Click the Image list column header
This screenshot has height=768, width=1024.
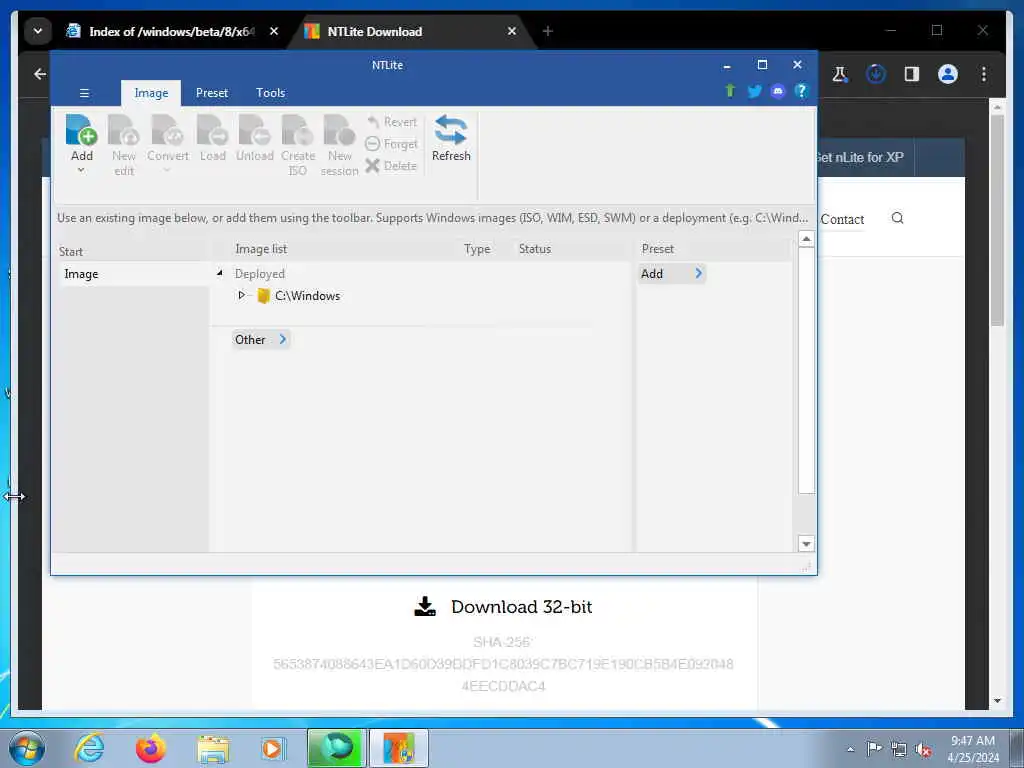(261, 249)
